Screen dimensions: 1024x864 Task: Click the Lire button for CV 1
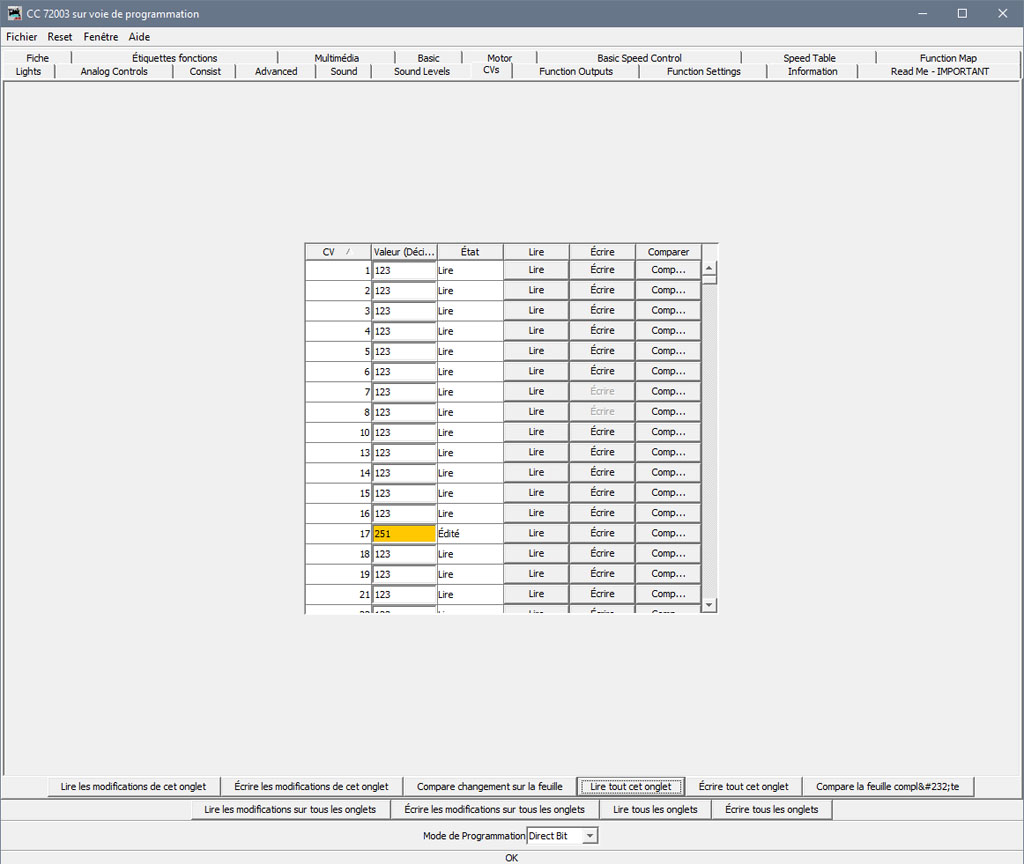(536, 270)
